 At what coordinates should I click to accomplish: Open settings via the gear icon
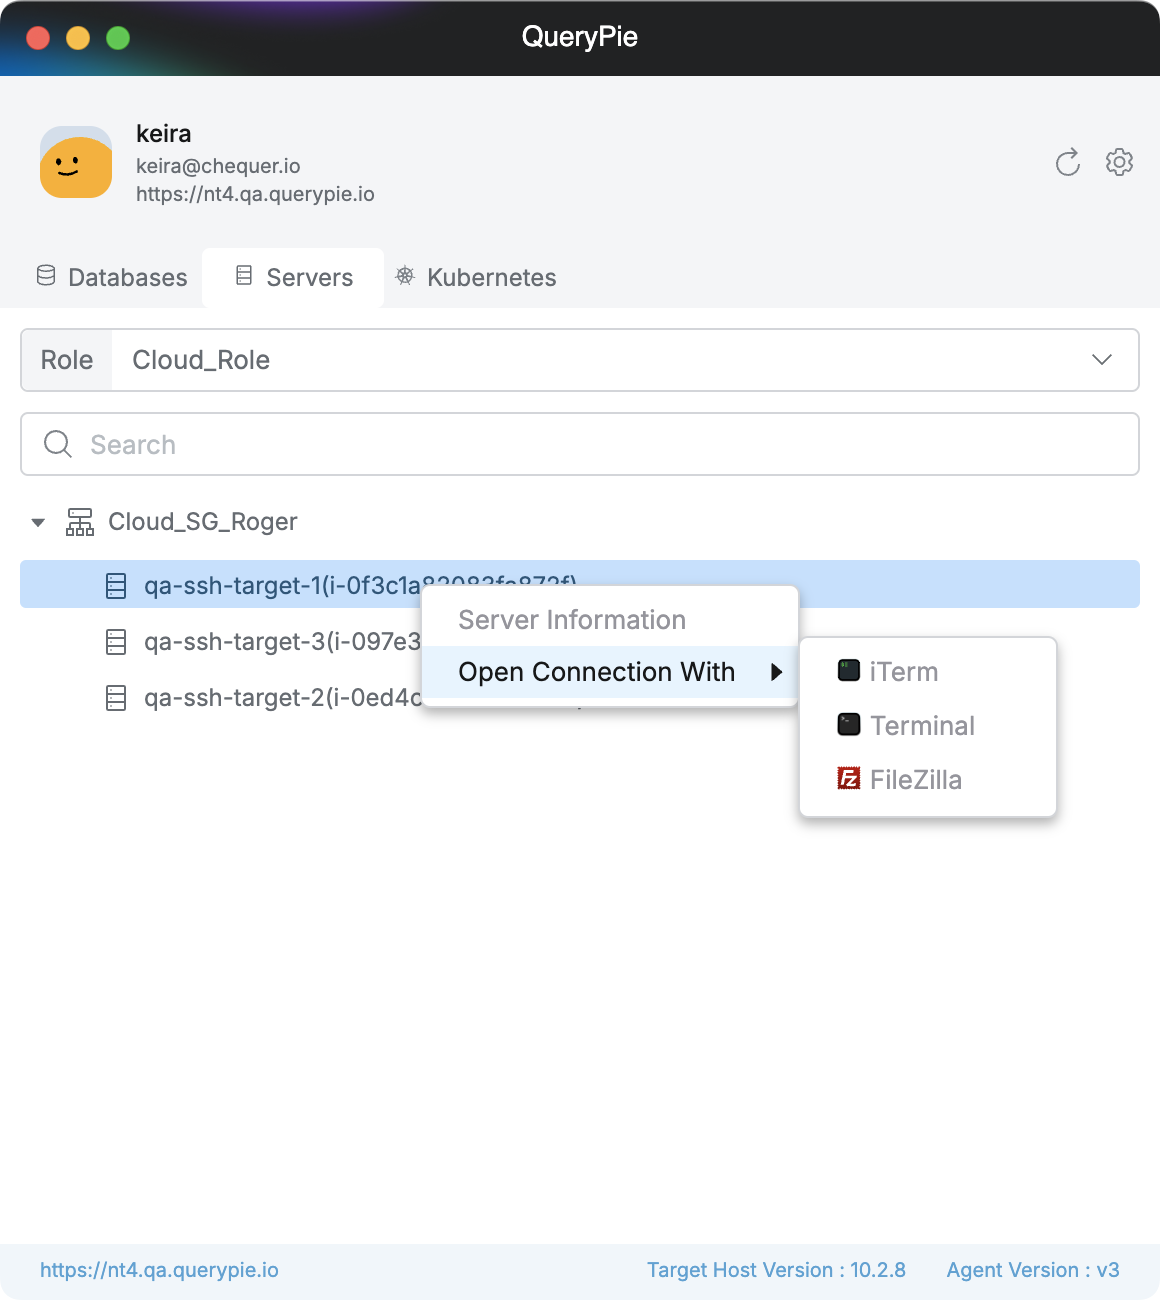(x=1119, y=162)
